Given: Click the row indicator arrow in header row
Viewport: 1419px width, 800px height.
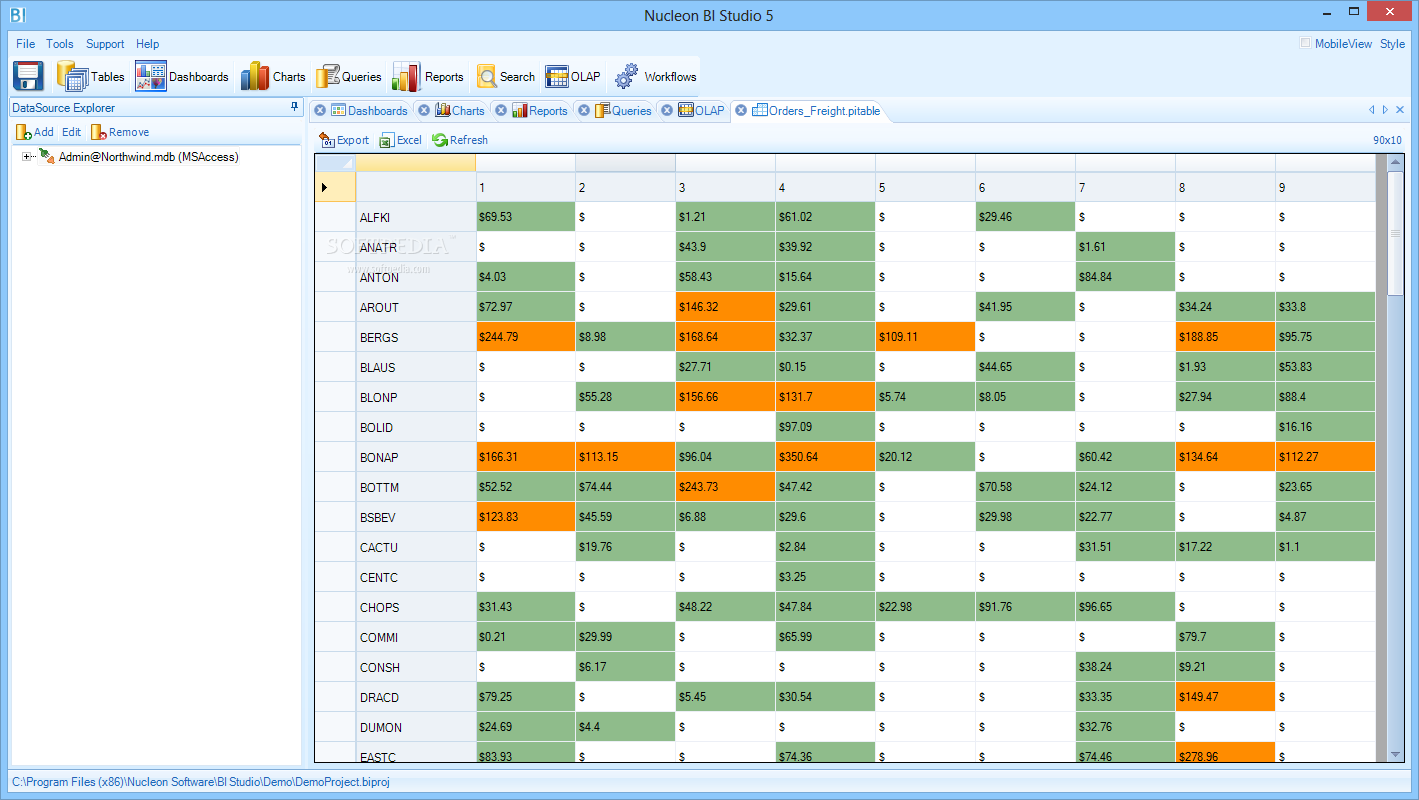Looking at the screenshot, I should point(324,187).
